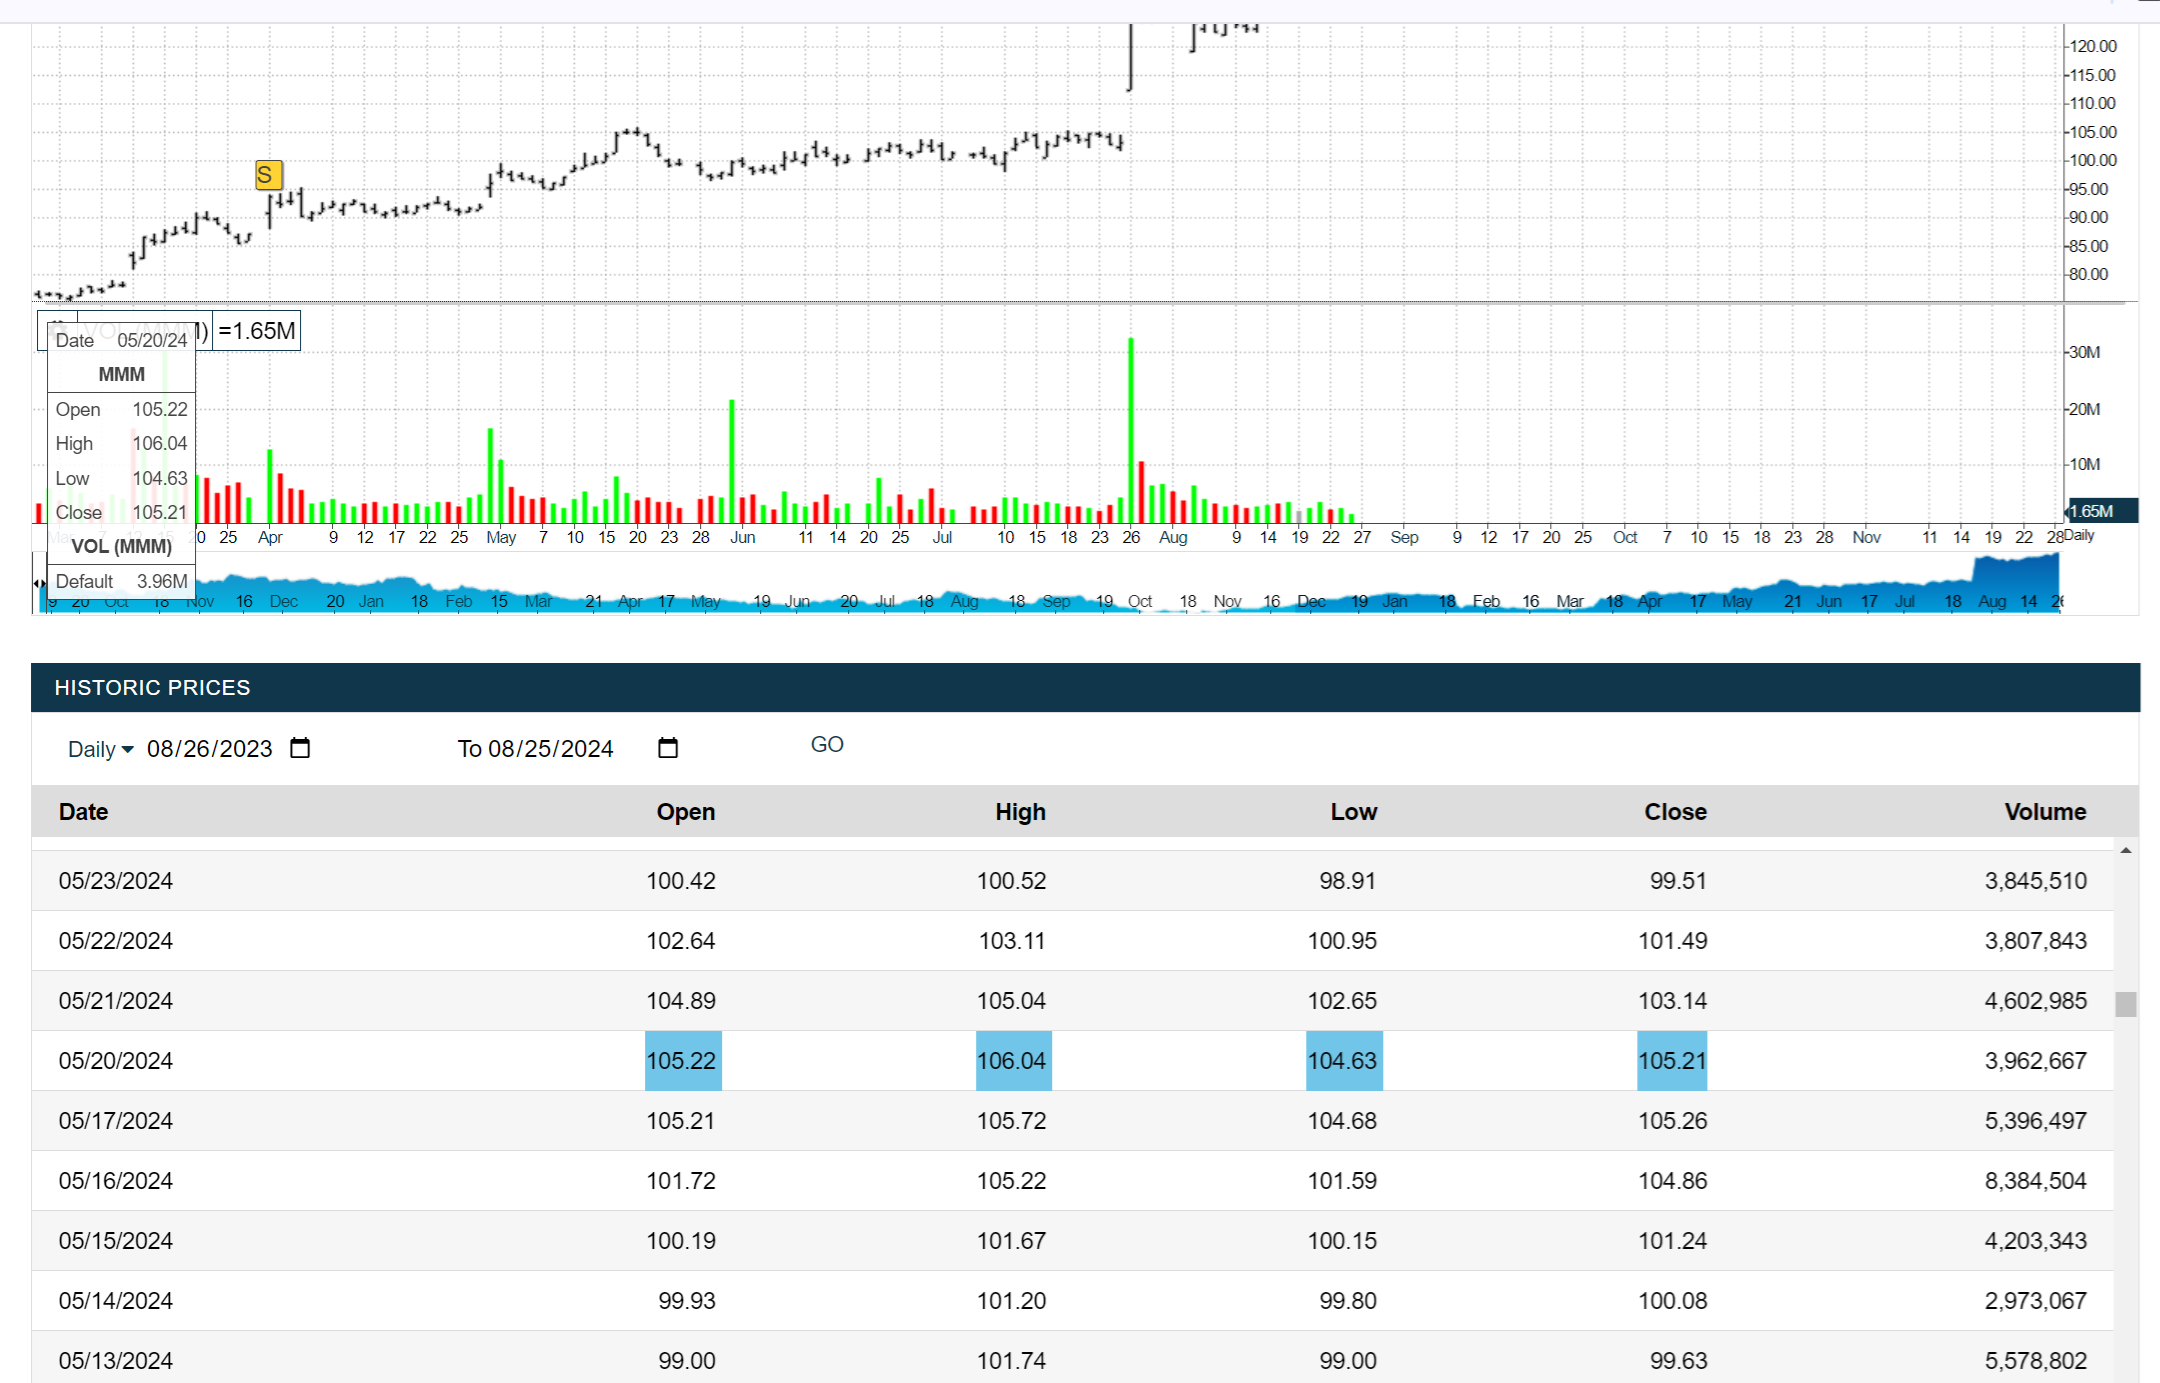Click the 08/25/2024 end date field
Viewport: 2160px width, 1383px height.
coord(550,749)
